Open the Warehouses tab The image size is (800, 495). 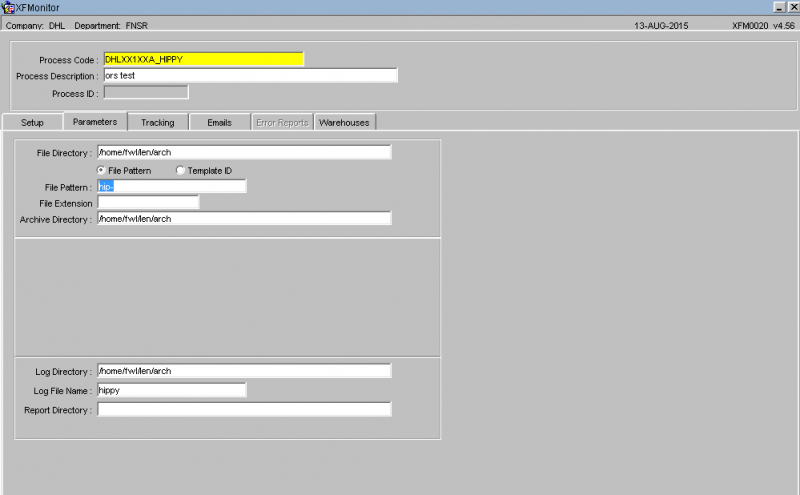(344, 122)
